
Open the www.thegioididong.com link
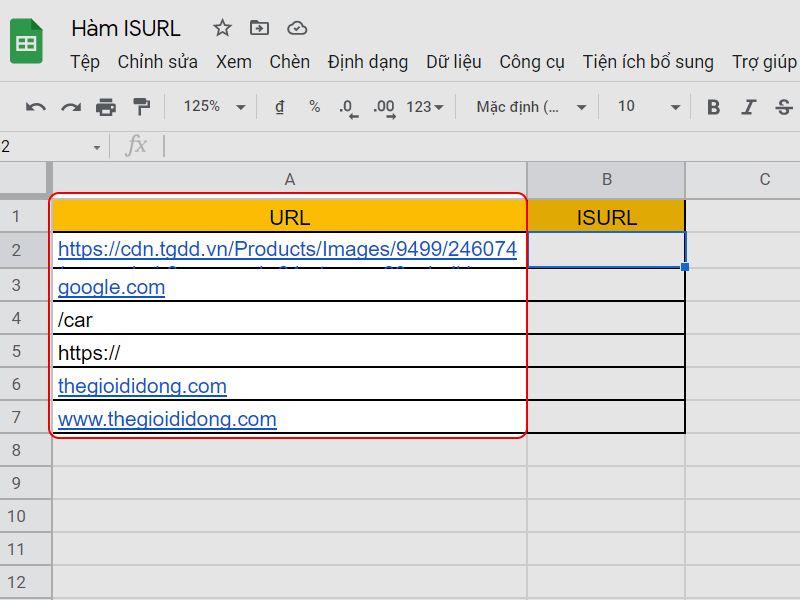(167, 419)
